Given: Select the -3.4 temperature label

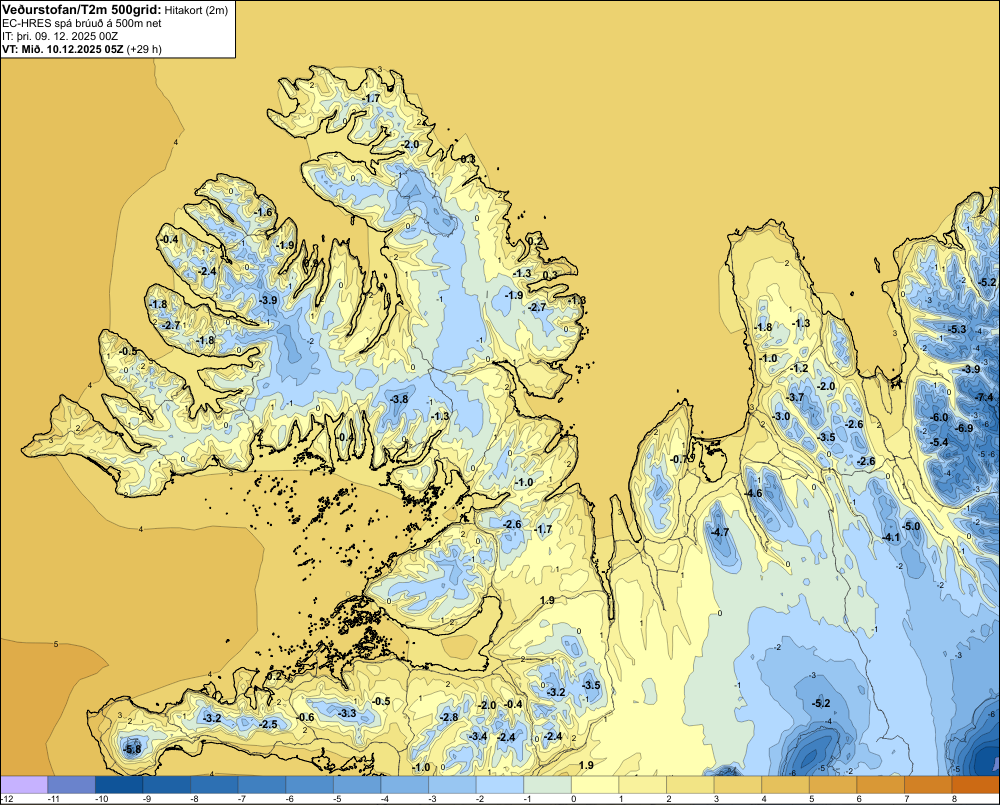Looking at the screenshot, I should [x=478, y=736].
